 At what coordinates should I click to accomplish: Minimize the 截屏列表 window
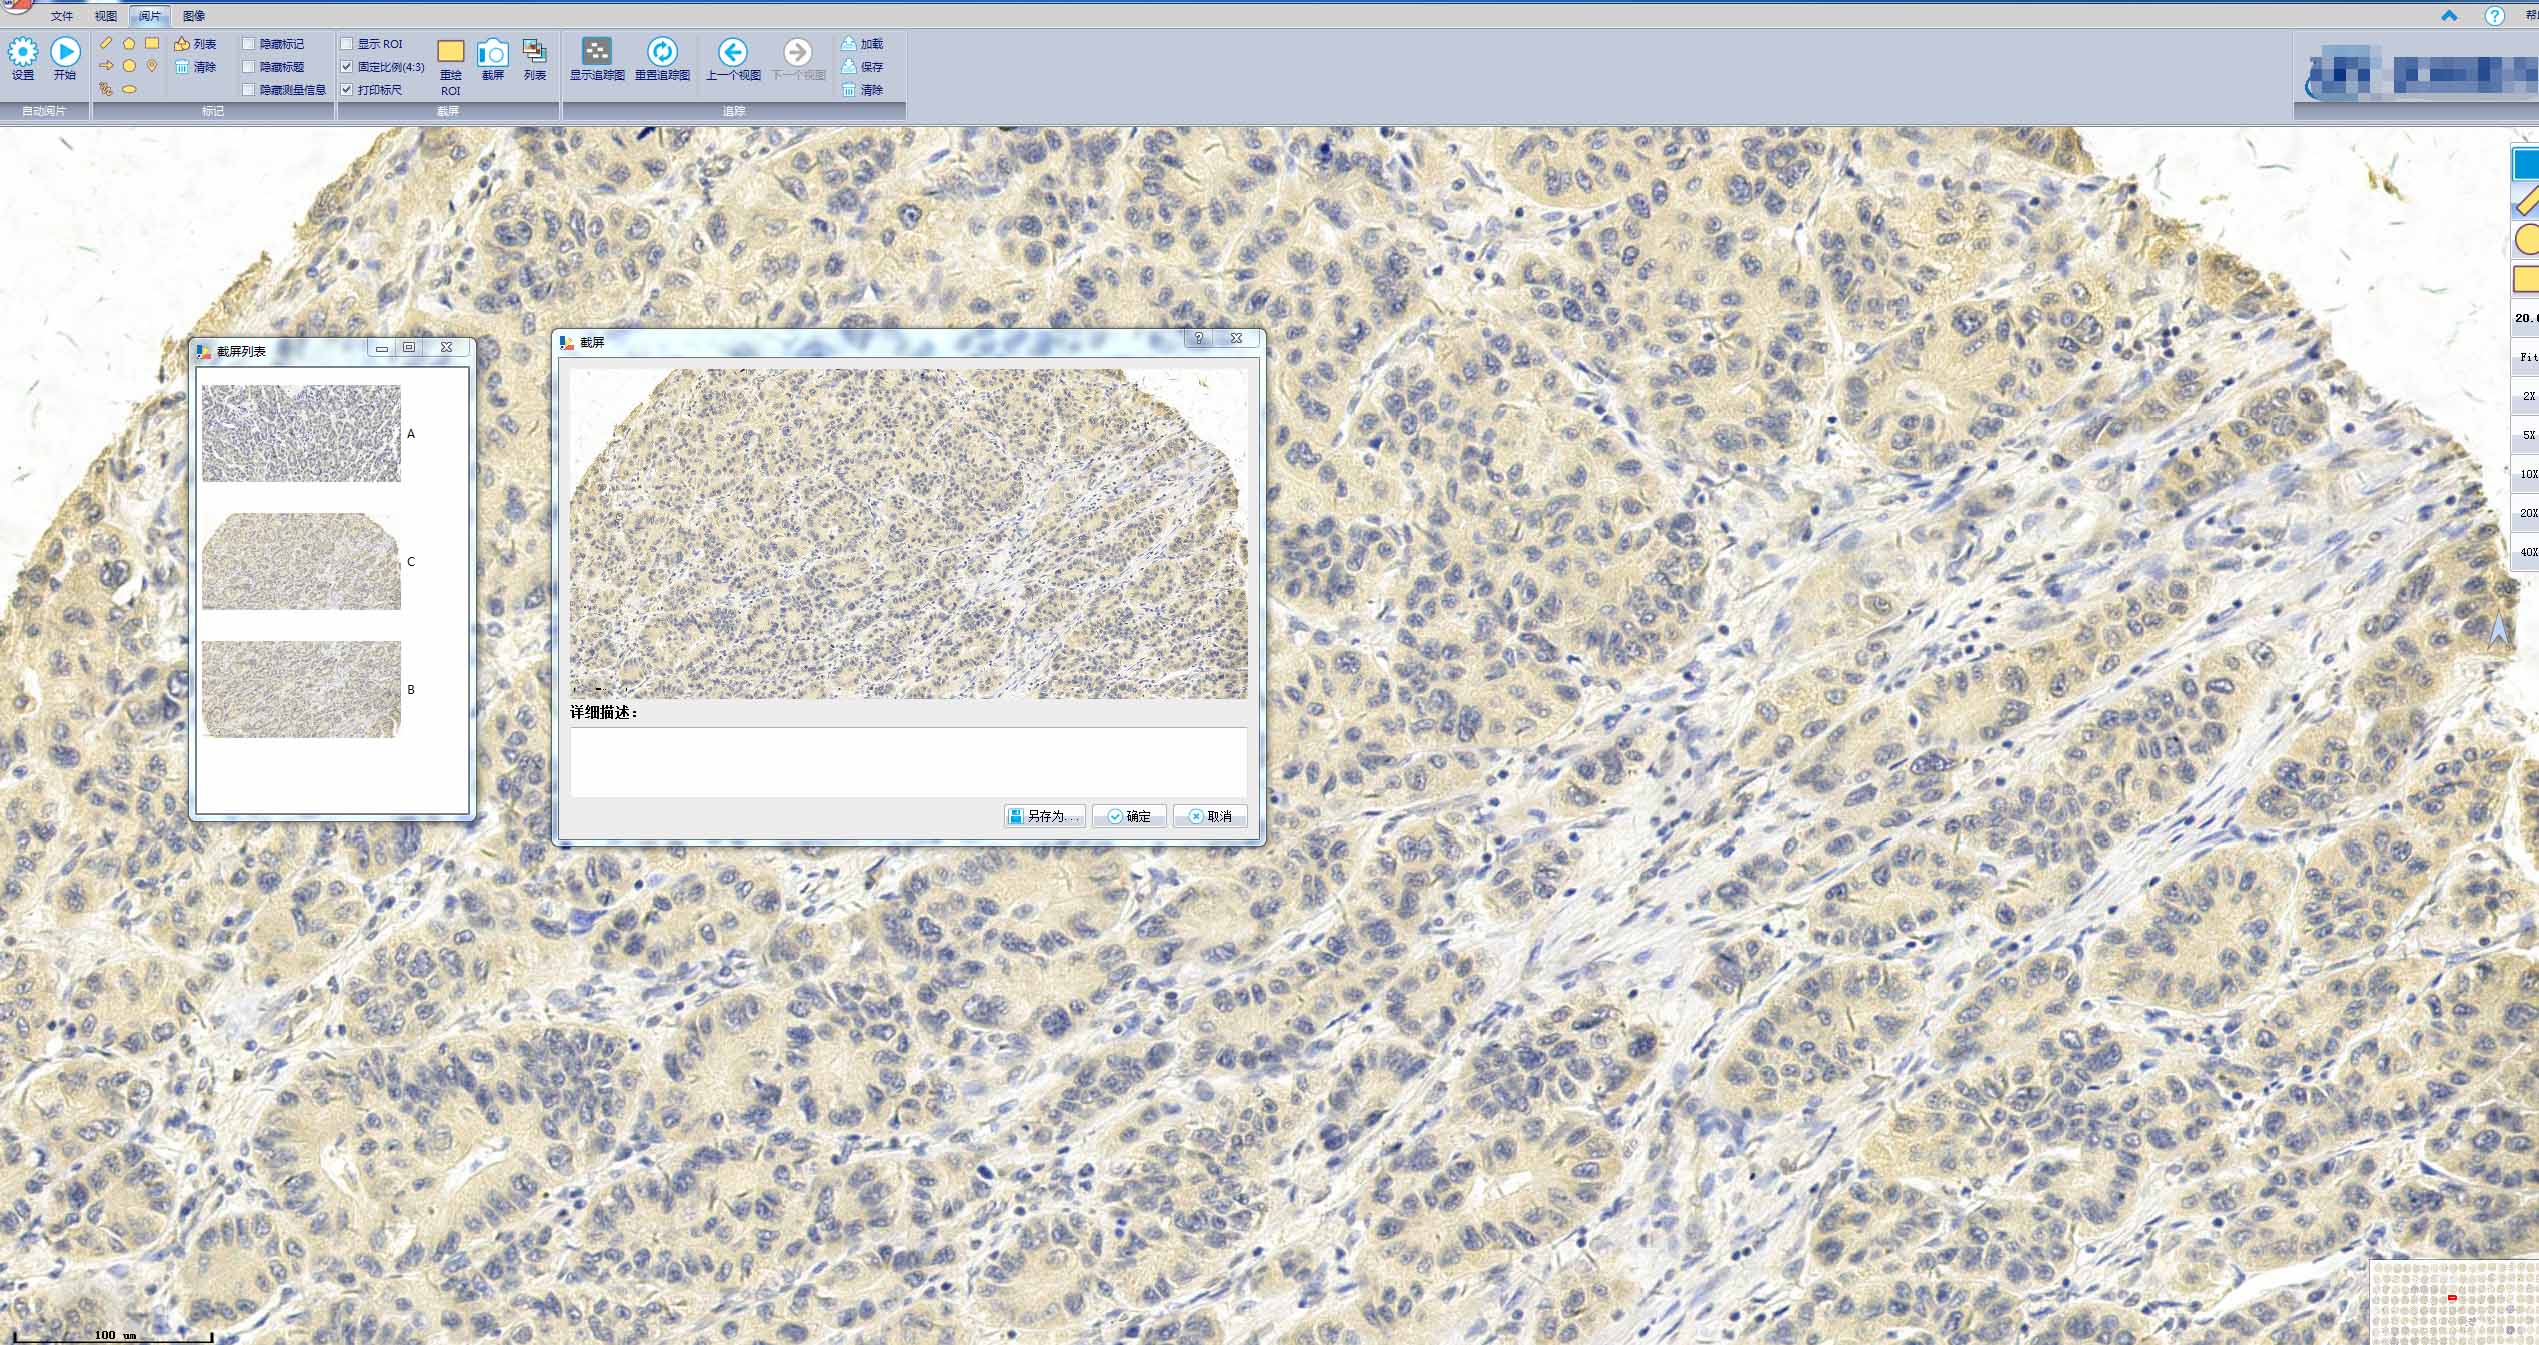coord(382,348)
